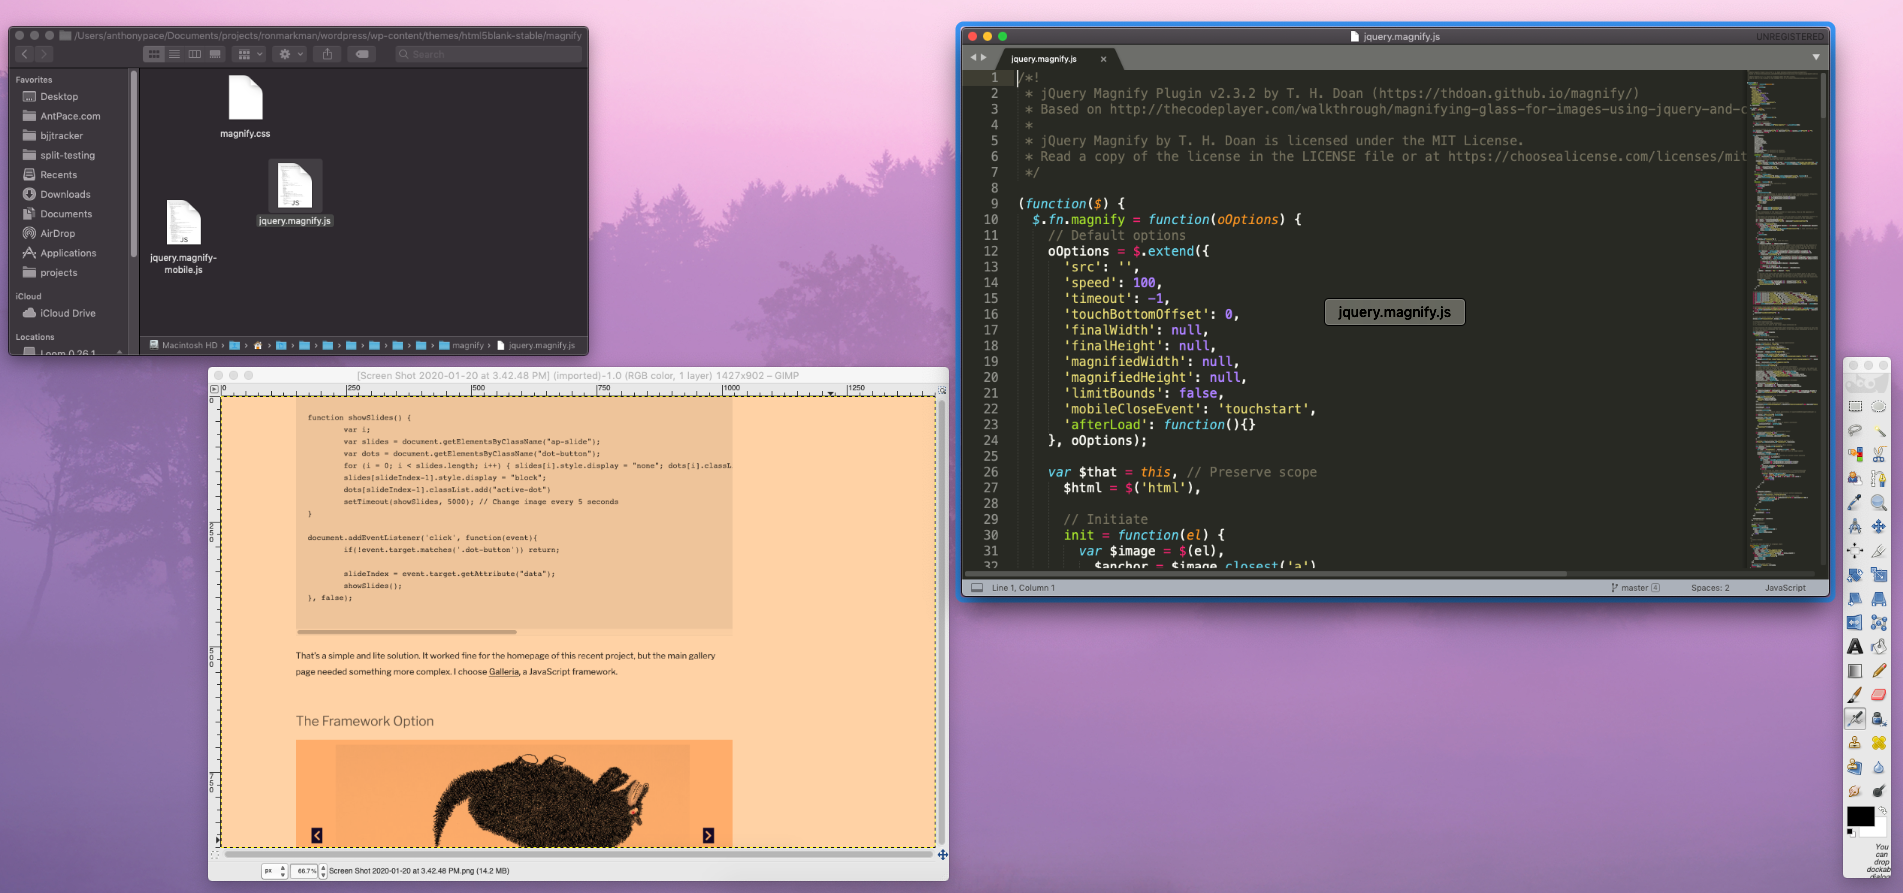Open GIMP ruler corner image menu
The image size is (1903, 893).
click(x=214, y=390)
